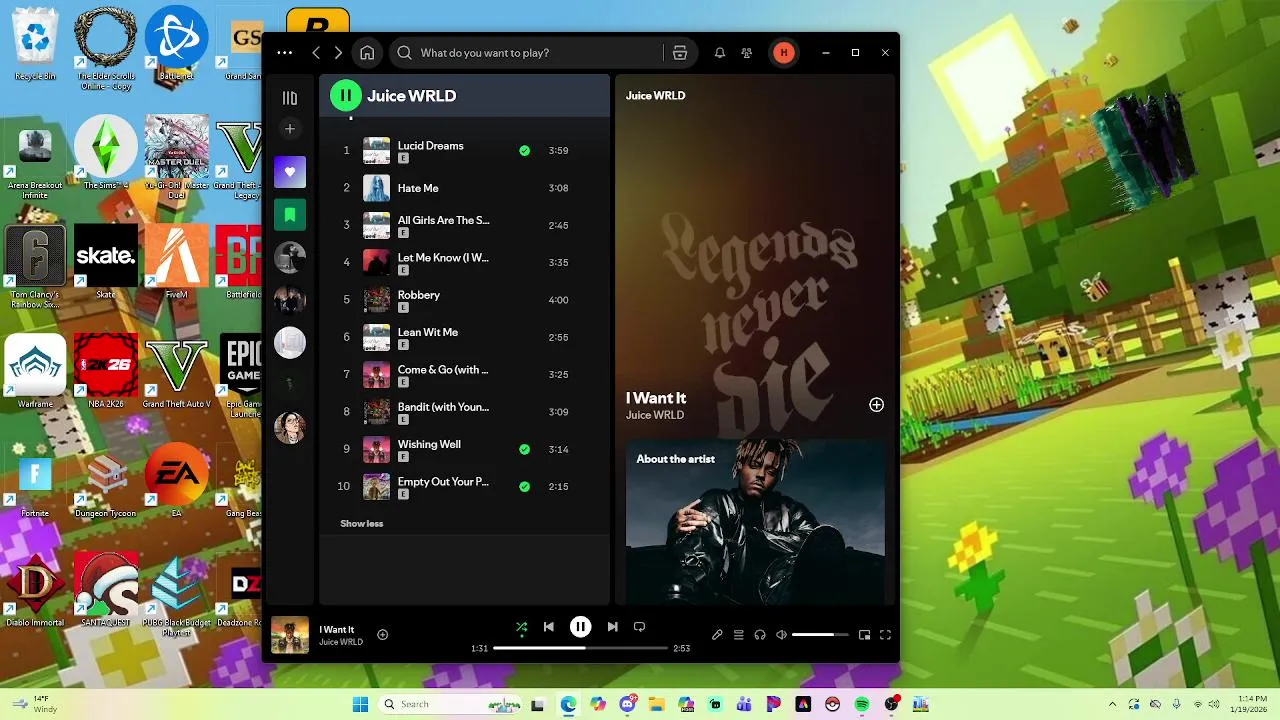This screenshot has height=720, width=1280.
Task: Click the now playing album cover
Action: pyautogui.click(x=290, y=635)
